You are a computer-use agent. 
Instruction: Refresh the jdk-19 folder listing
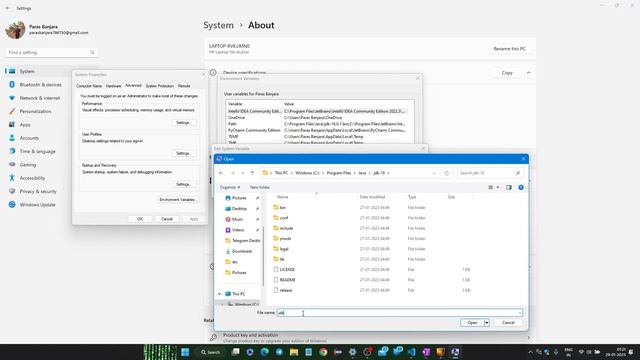point(447,173)
